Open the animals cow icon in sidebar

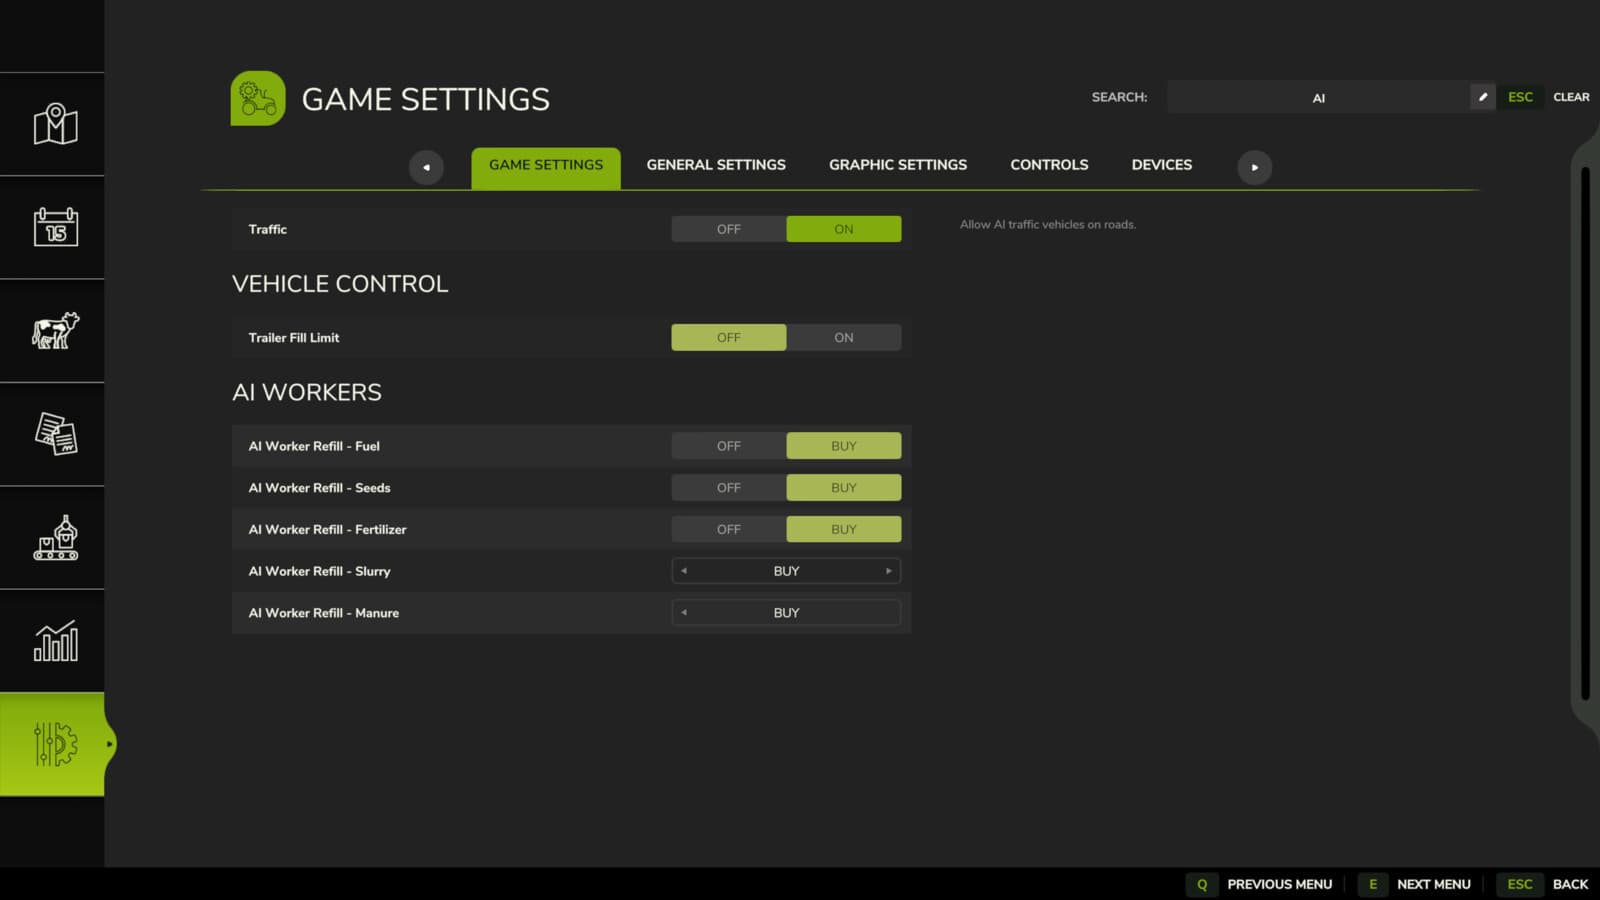(x=55, y=331)
